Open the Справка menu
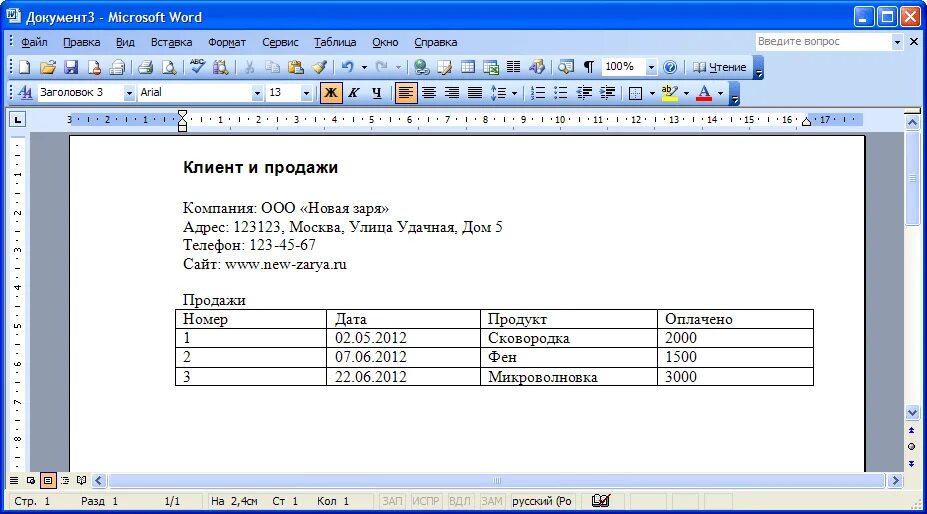This screenshot has height=514, width=927. [x=436, y=42]
